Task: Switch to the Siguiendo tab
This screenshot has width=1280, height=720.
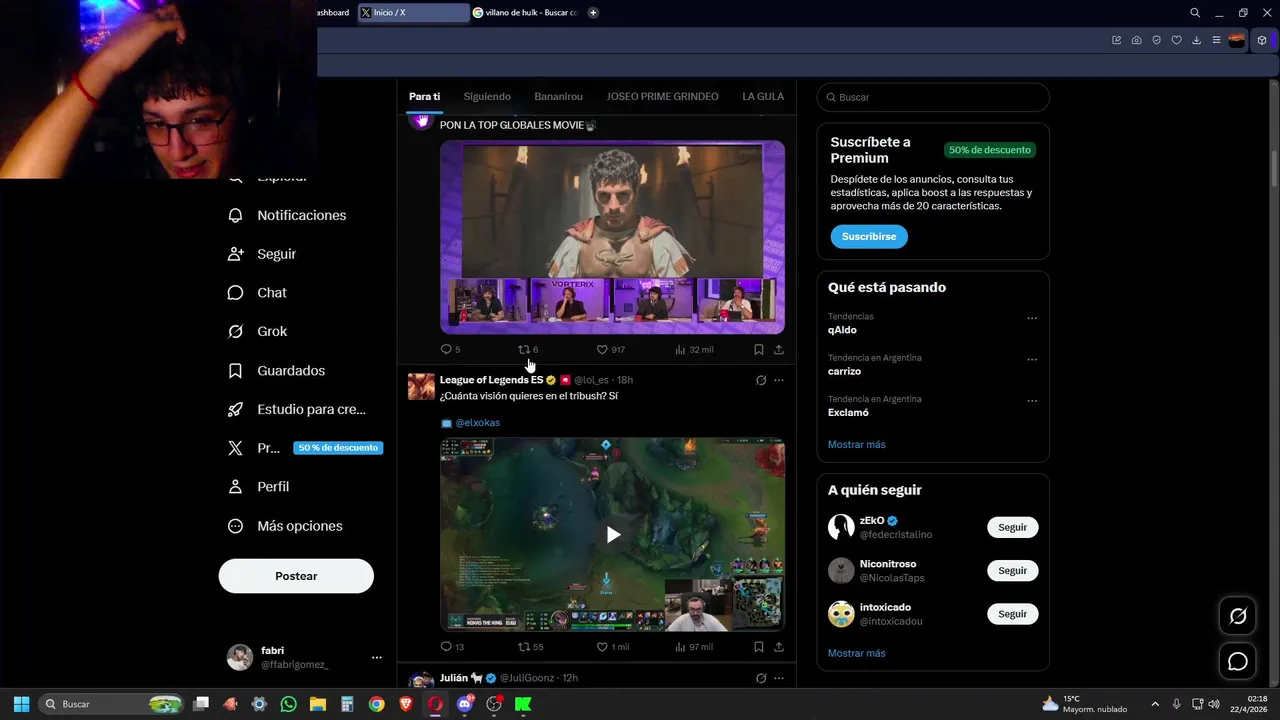Action: 487,97
